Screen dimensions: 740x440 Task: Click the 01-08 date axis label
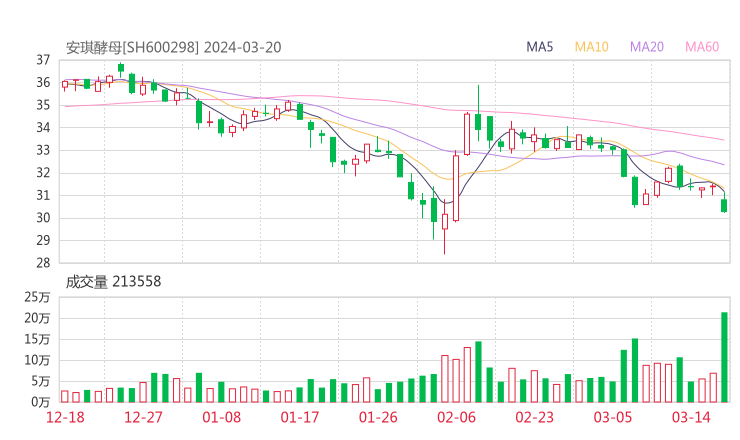pos(221,417)
